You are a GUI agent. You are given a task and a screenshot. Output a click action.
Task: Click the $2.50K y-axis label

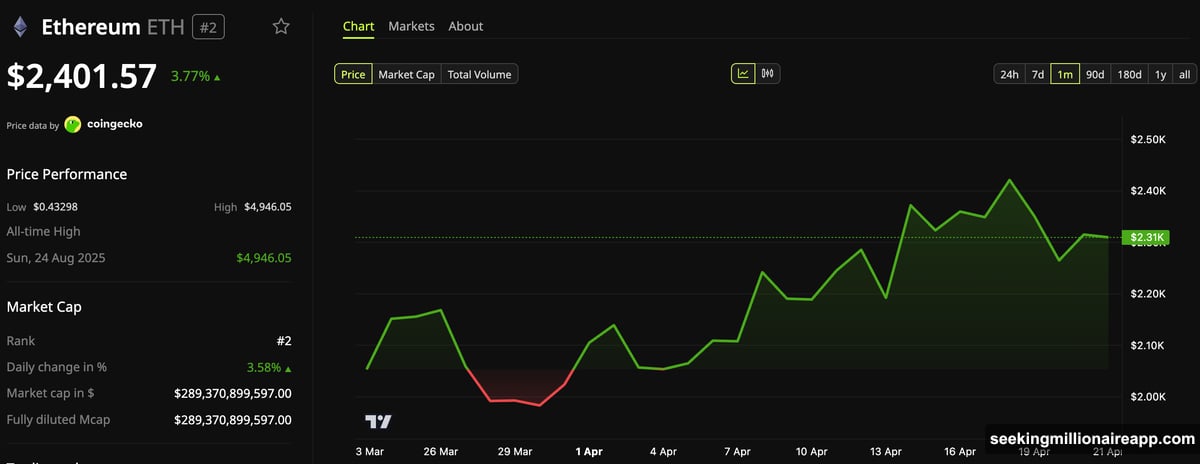click(x=1148, y=139)
